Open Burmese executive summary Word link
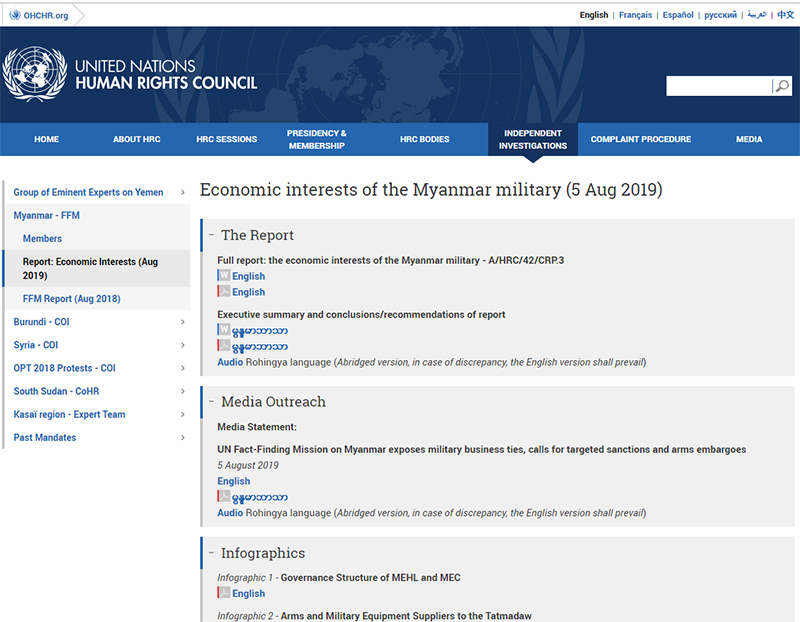 coord(260,331)
